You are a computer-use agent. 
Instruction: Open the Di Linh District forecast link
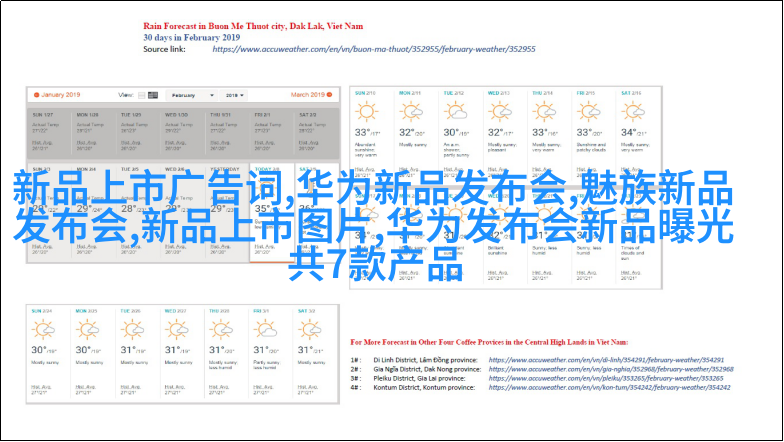606,360
